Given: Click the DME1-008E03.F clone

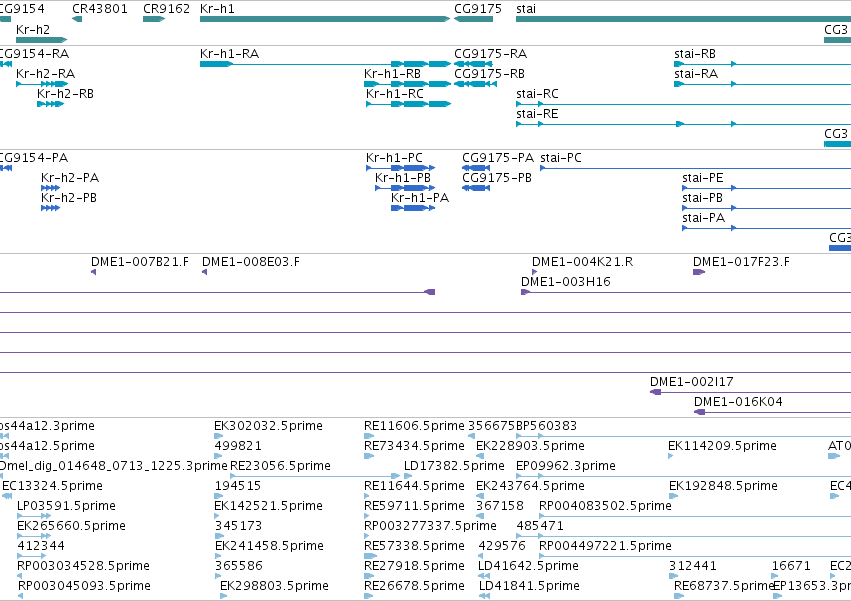Looking at the screenshot, I should coord(204,272).
